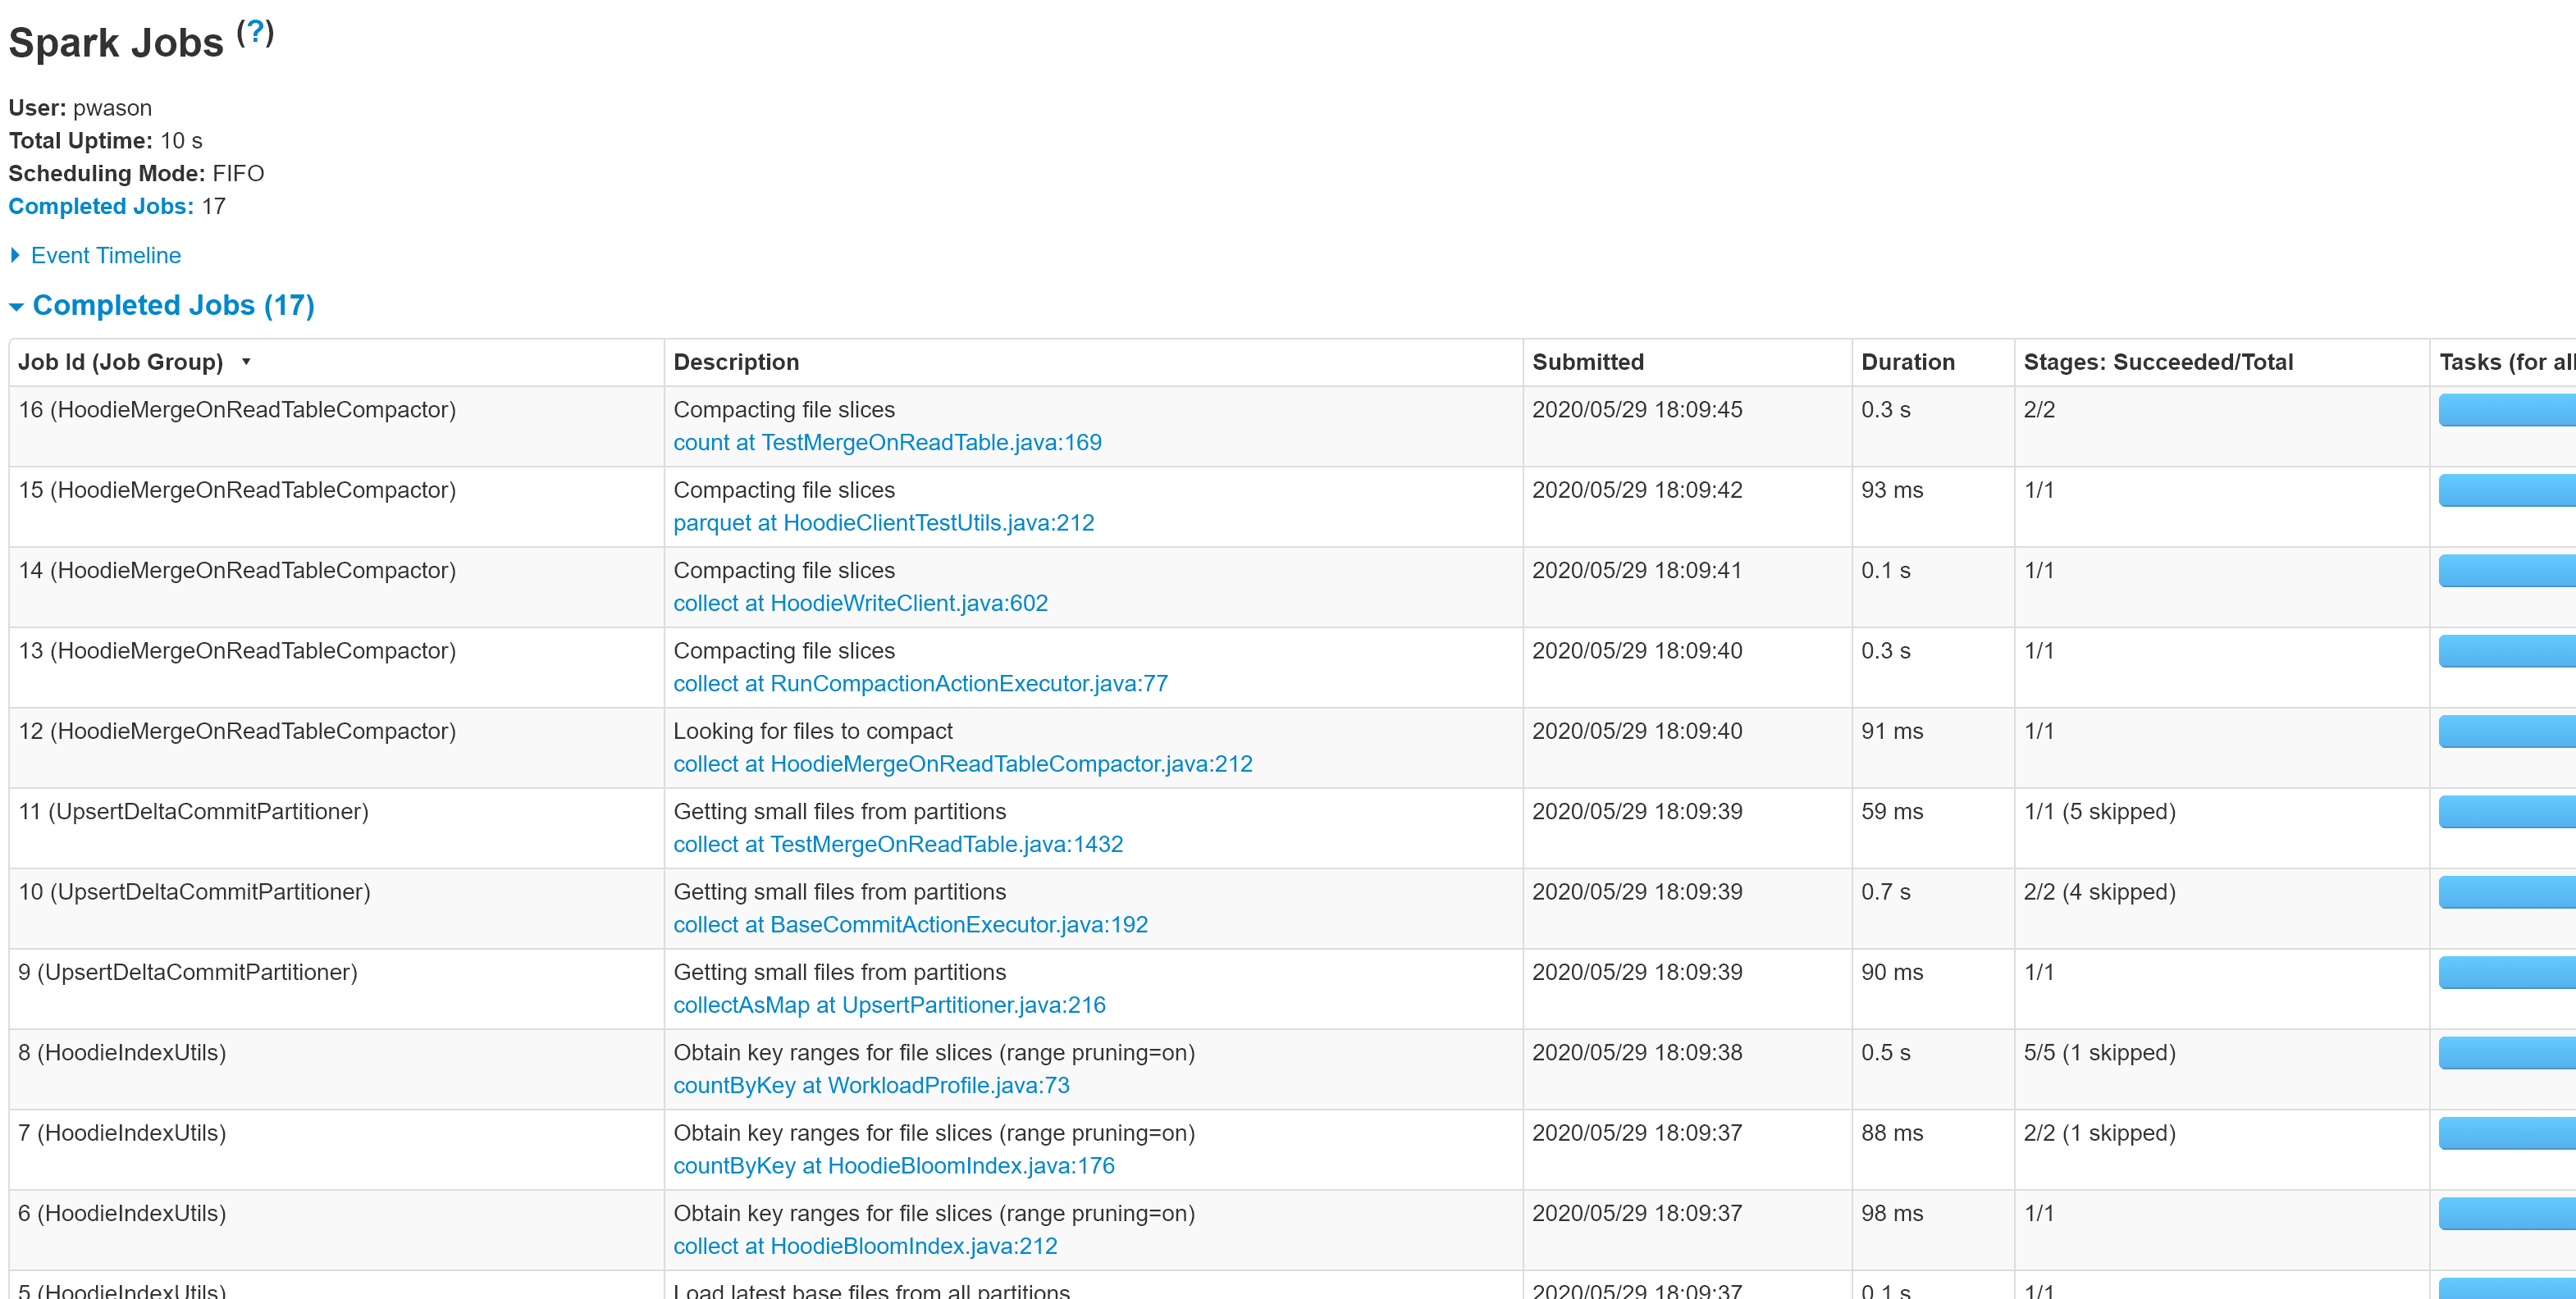The width and height of the screenshot is (2576, 1299).
Task: Expand the Event Timeline section
Action: click(105, 255)
